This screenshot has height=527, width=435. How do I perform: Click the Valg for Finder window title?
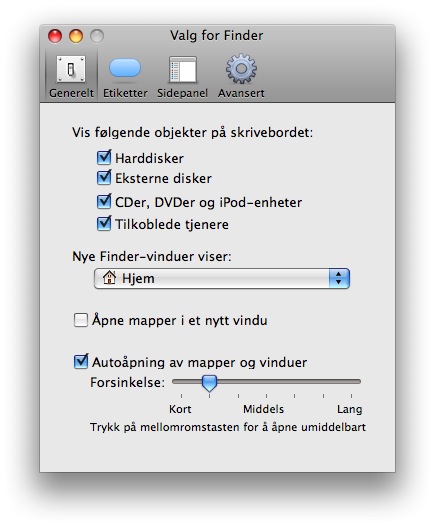tap(216, 35)
